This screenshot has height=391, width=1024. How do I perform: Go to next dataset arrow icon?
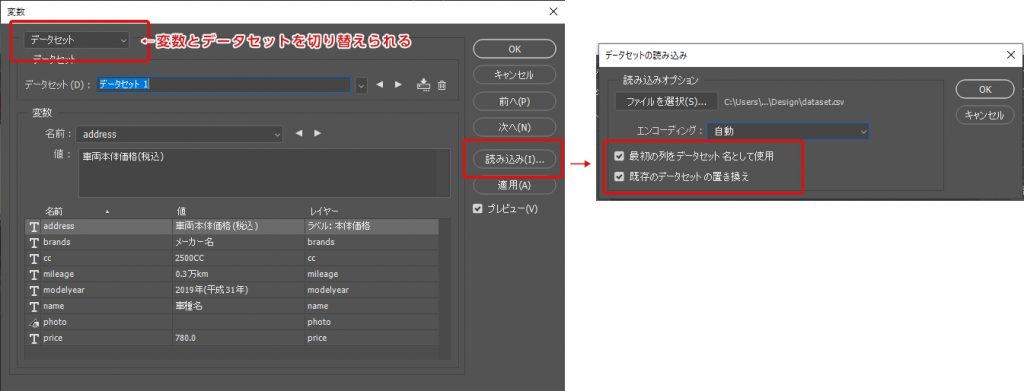398,85
